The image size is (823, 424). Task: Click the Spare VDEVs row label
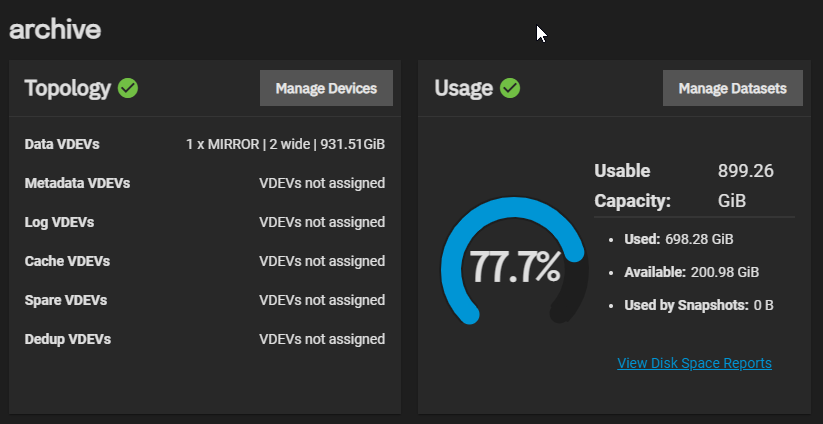point(66,300)
